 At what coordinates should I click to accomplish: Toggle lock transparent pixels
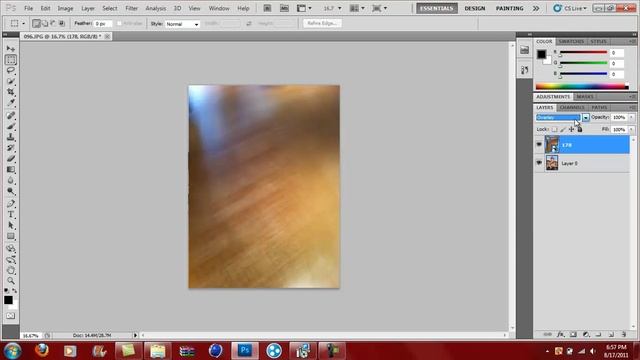554,129
